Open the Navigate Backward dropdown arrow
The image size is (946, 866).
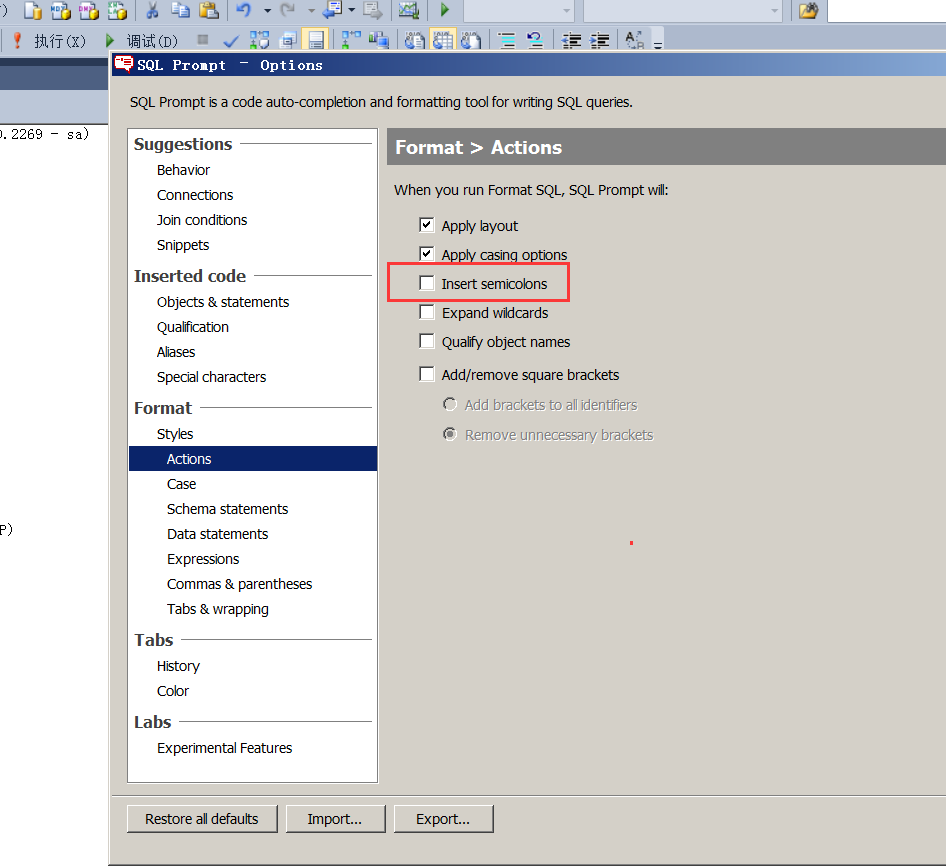352,10
